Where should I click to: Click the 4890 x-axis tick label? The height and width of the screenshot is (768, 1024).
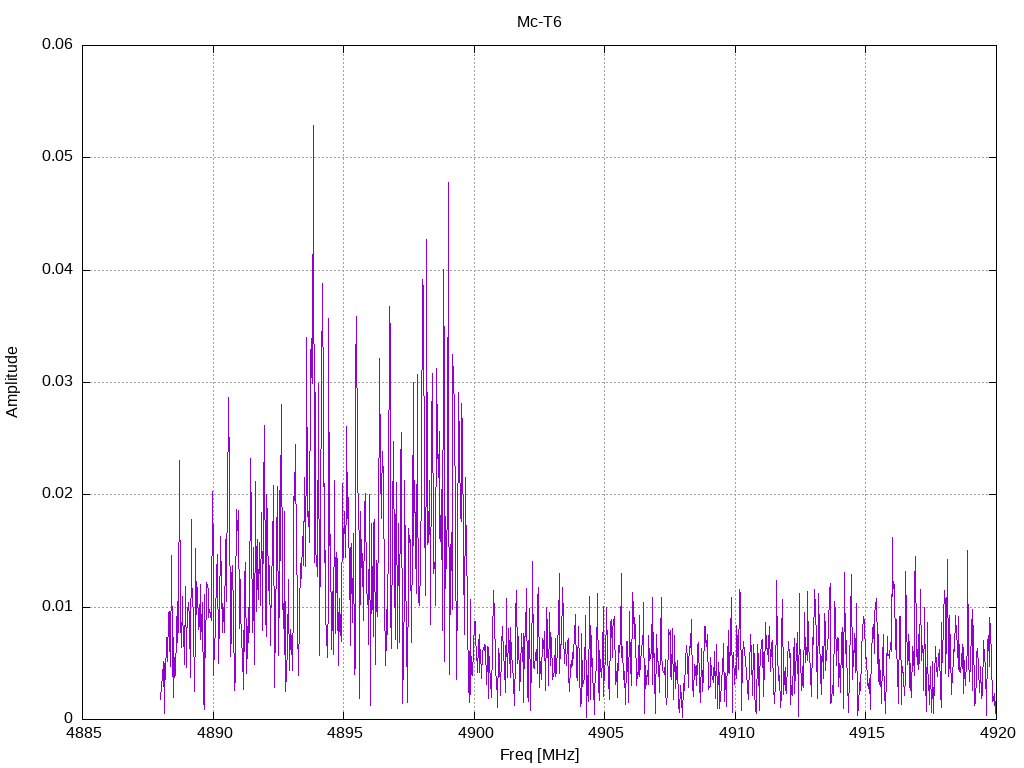pyautogui.click(x=214, y=733)
